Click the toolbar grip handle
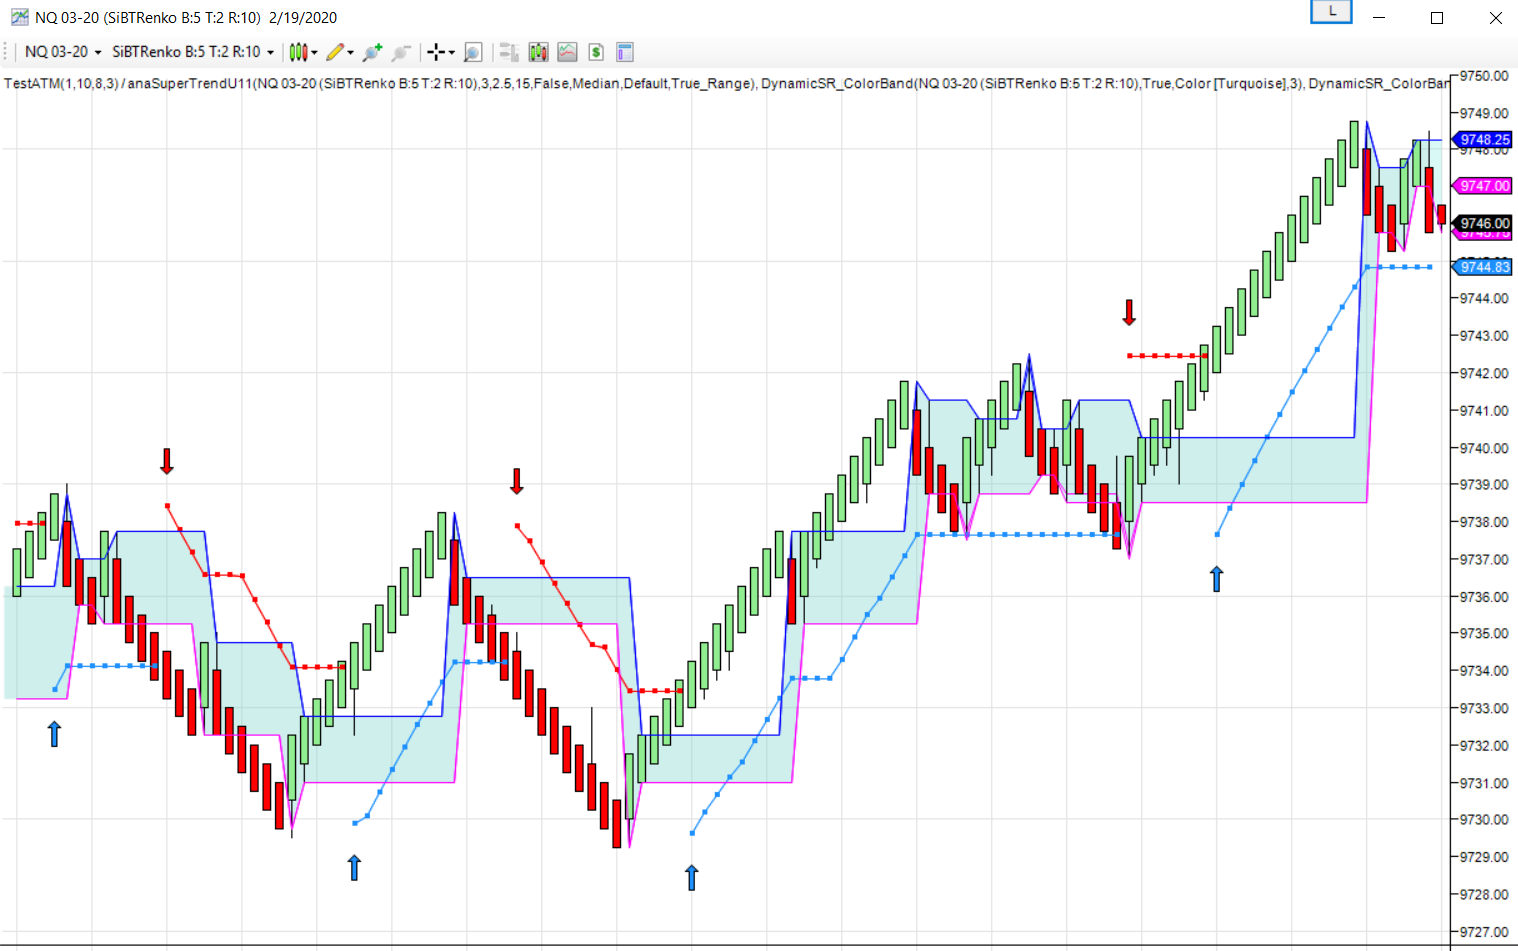The height and width of the screenshot is (951, 1518). 6,52
